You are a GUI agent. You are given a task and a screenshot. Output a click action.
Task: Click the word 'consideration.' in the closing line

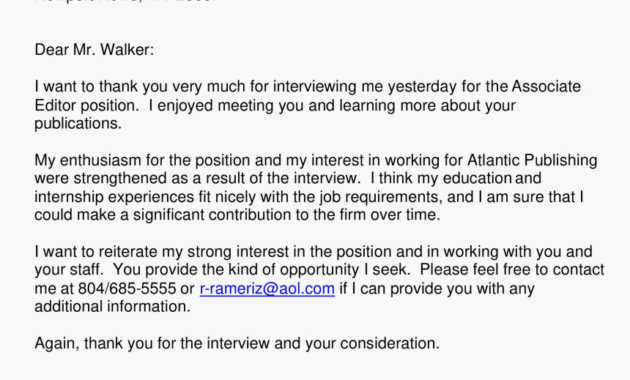pos(390,343)
